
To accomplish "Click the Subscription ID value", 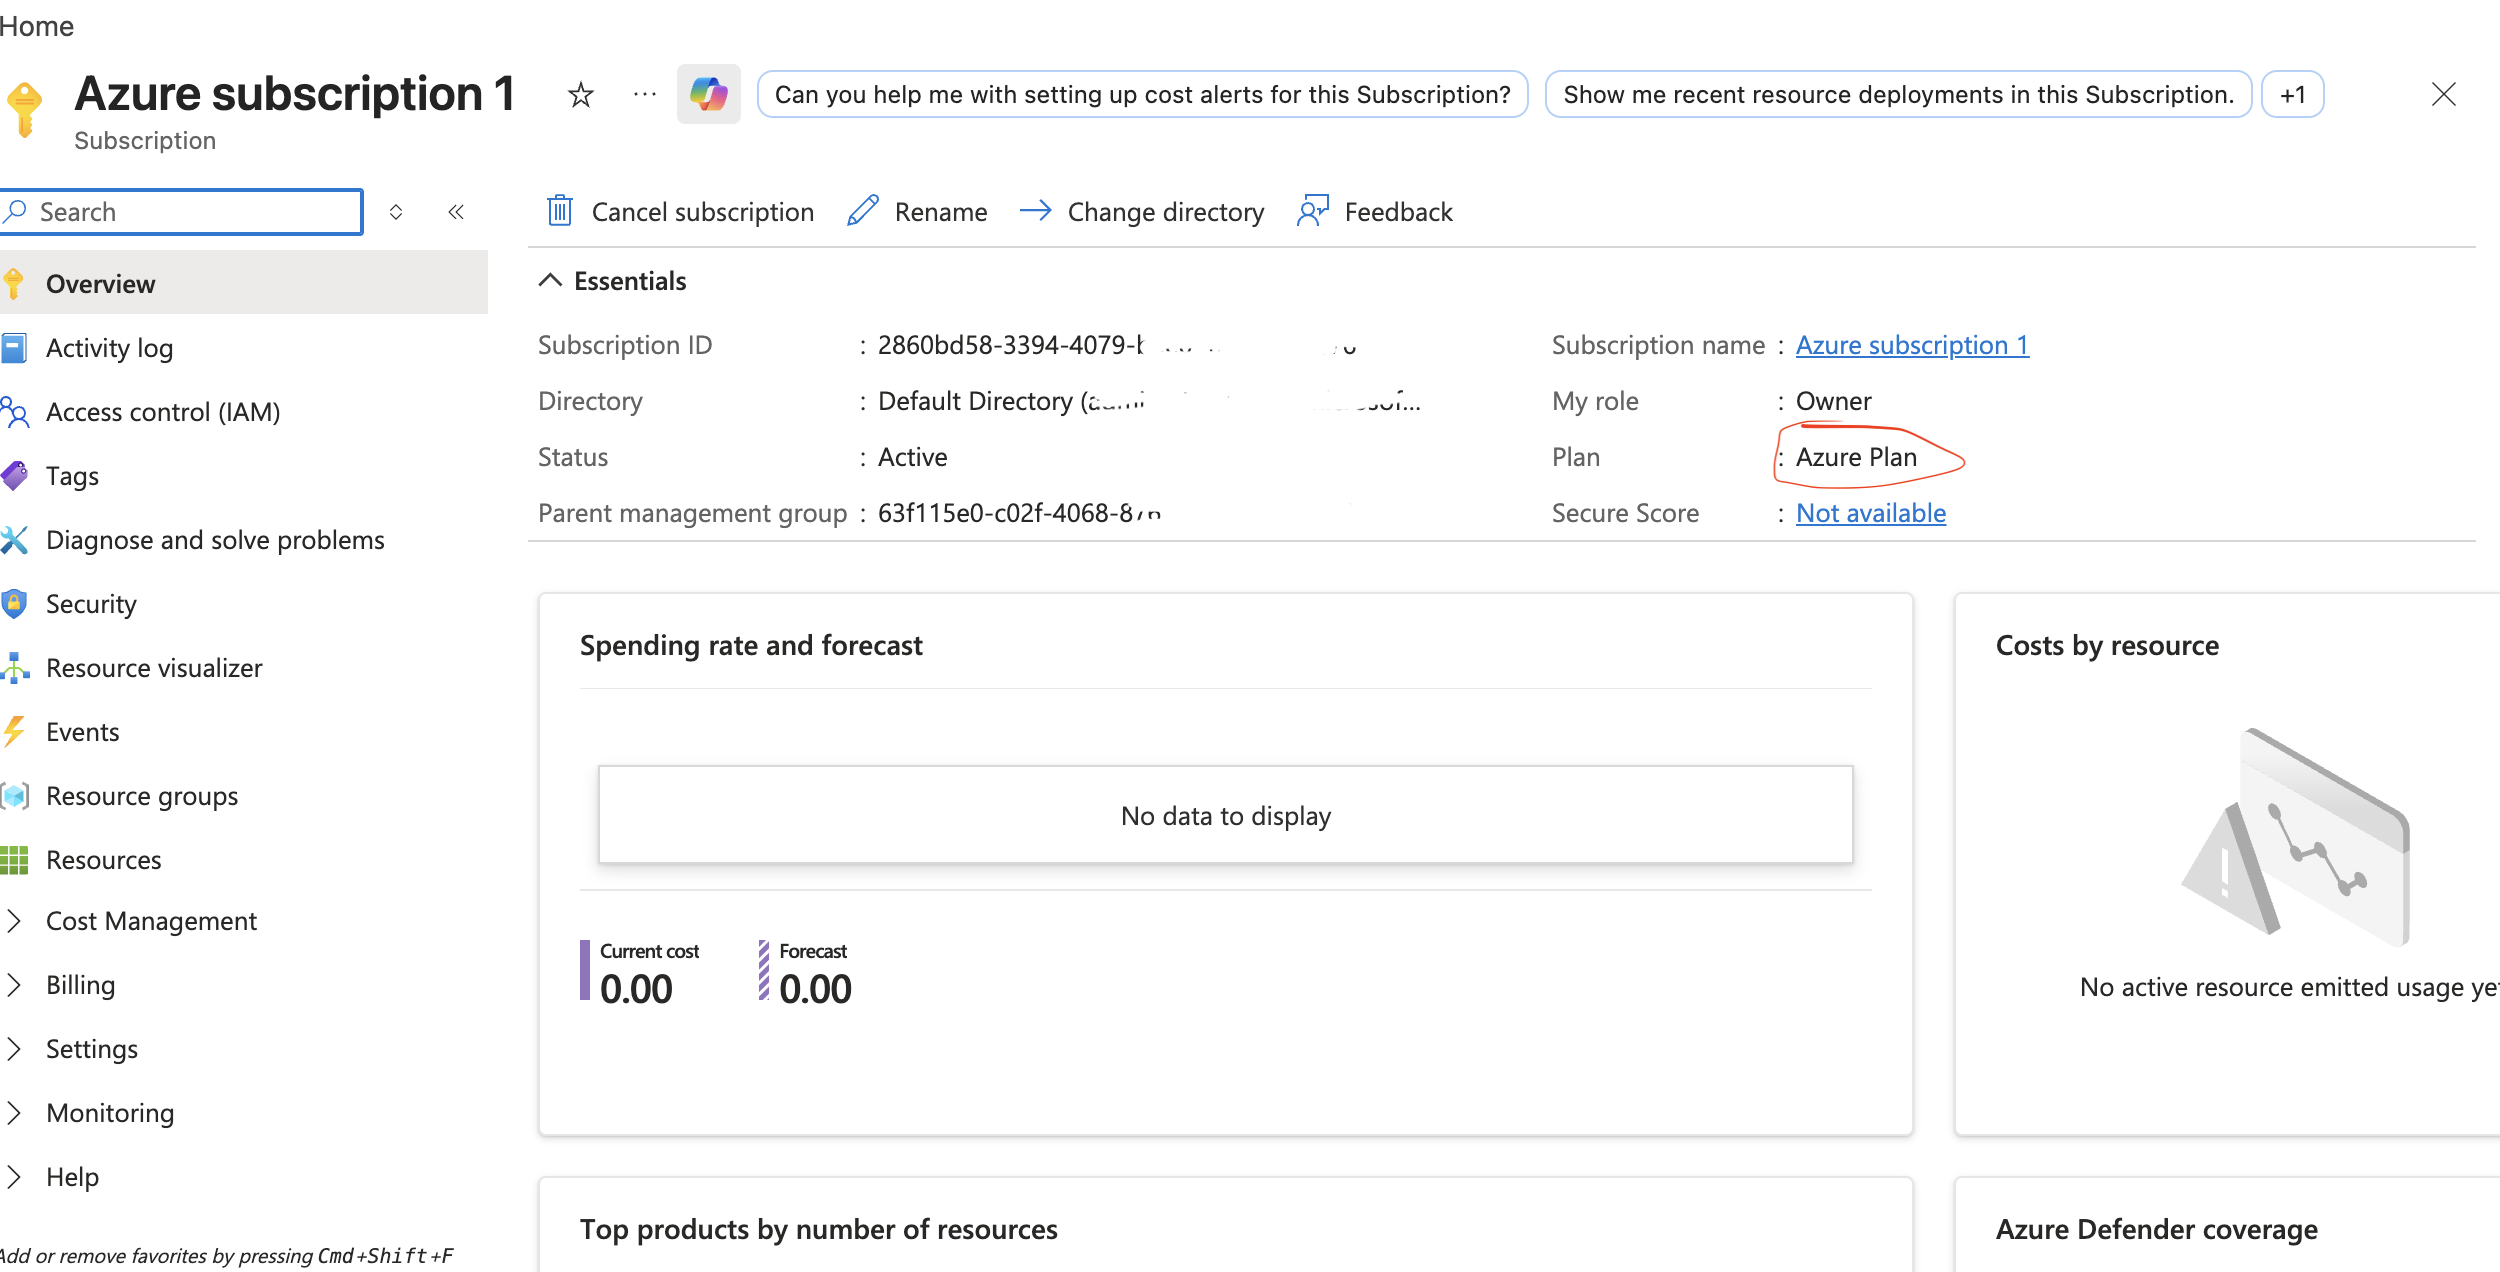I will (1117, 345).
